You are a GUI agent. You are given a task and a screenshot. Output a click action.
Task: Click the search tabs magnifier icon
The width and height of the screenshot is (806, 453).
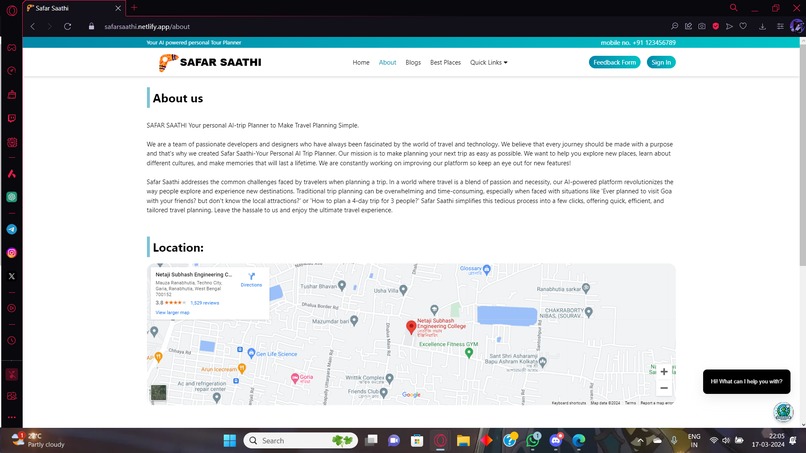point(734,8)
